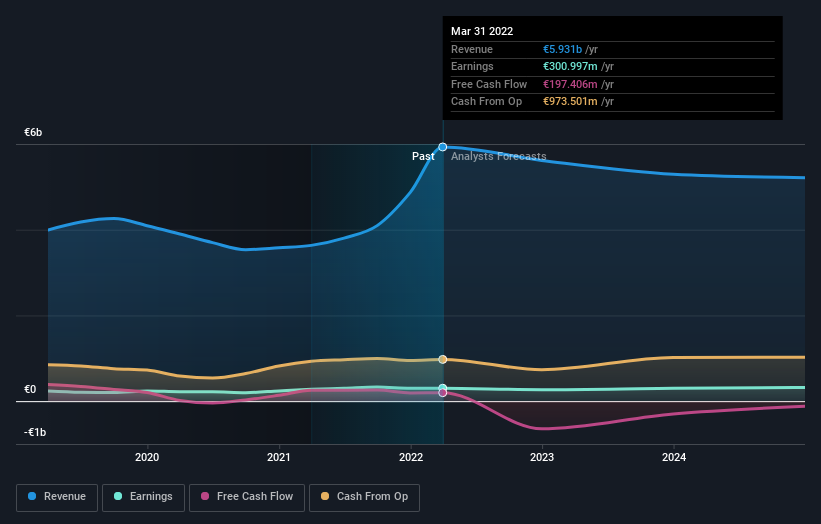
Task: Click the 'Cash From Op' row label in the tooltip
Action: point(486,102)
